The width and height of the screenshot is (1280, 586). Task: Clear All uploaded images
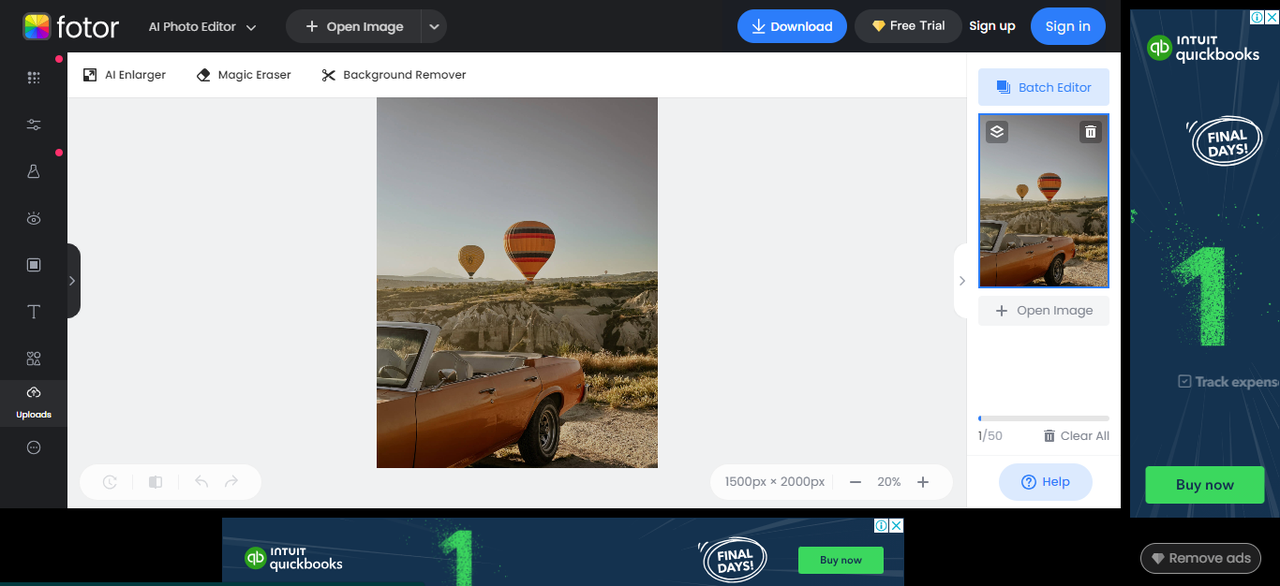(1076, 436)
